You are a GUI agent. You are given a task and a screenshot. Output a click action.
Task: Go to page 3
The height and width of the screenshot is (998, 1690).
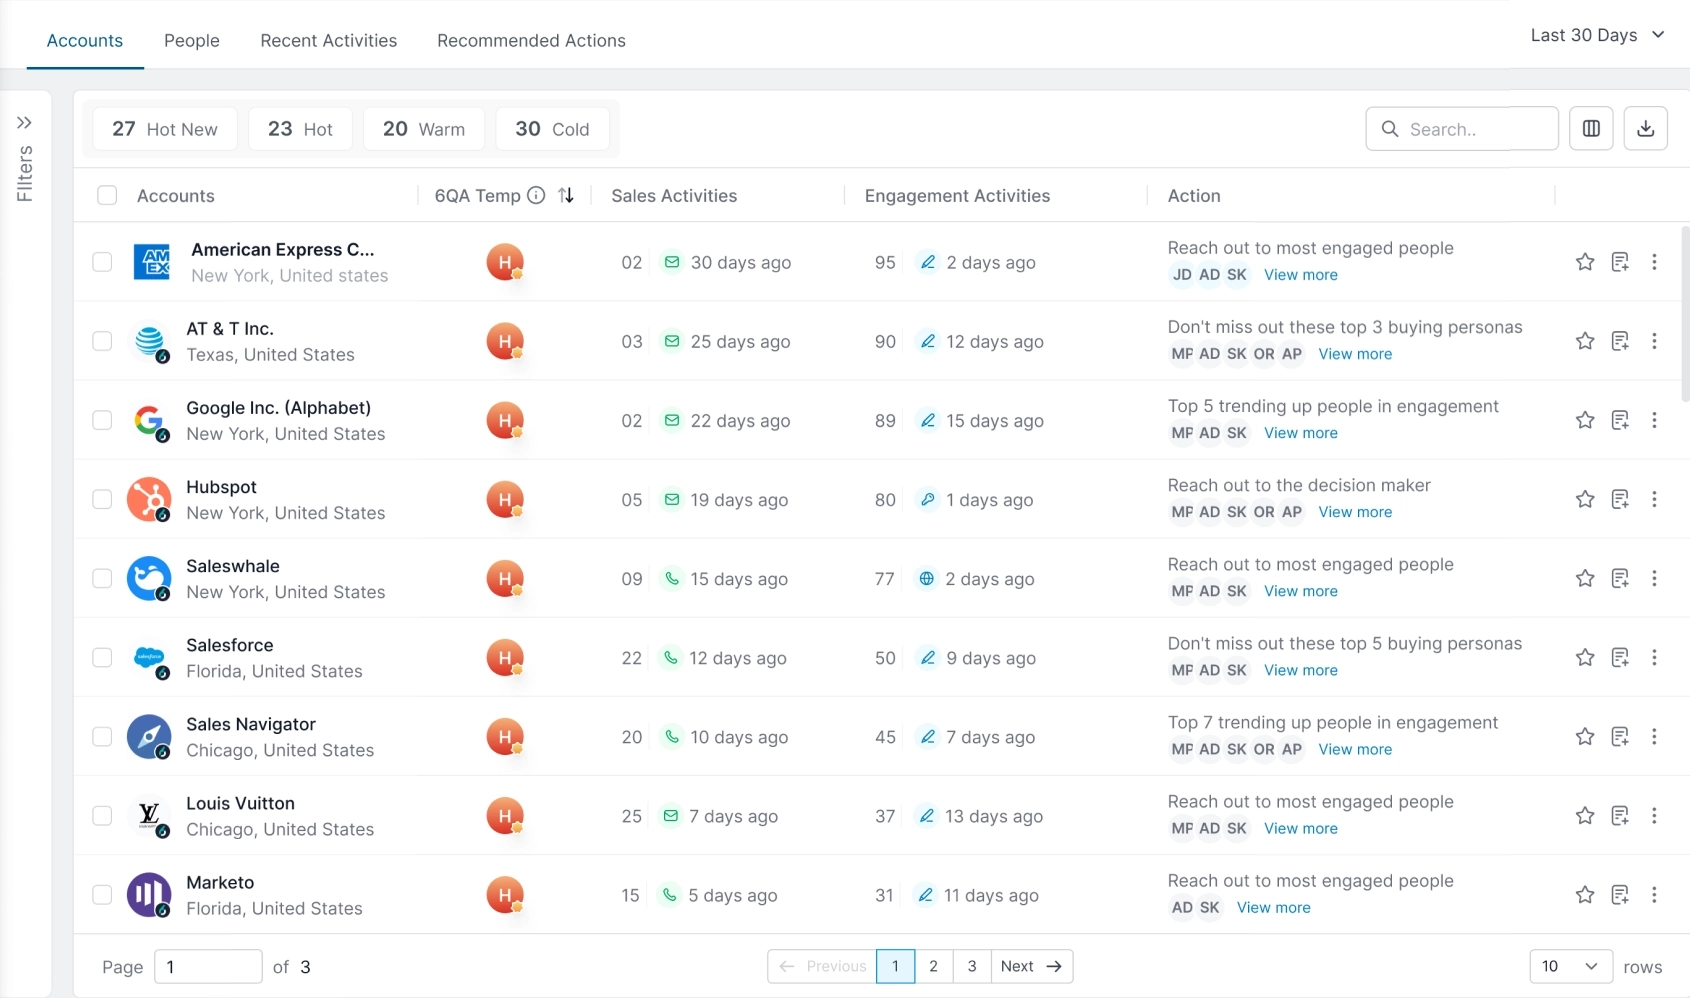[x=971, y=966]
